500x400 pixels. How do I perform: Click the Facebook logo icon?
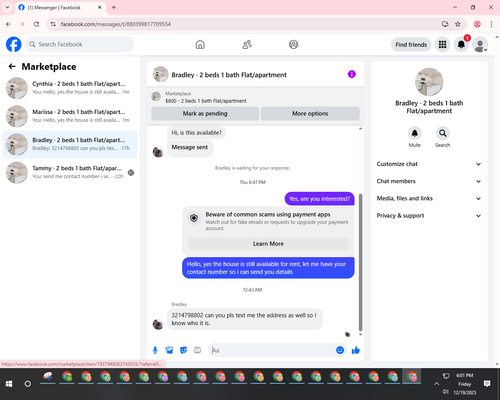tap(14, 44)
